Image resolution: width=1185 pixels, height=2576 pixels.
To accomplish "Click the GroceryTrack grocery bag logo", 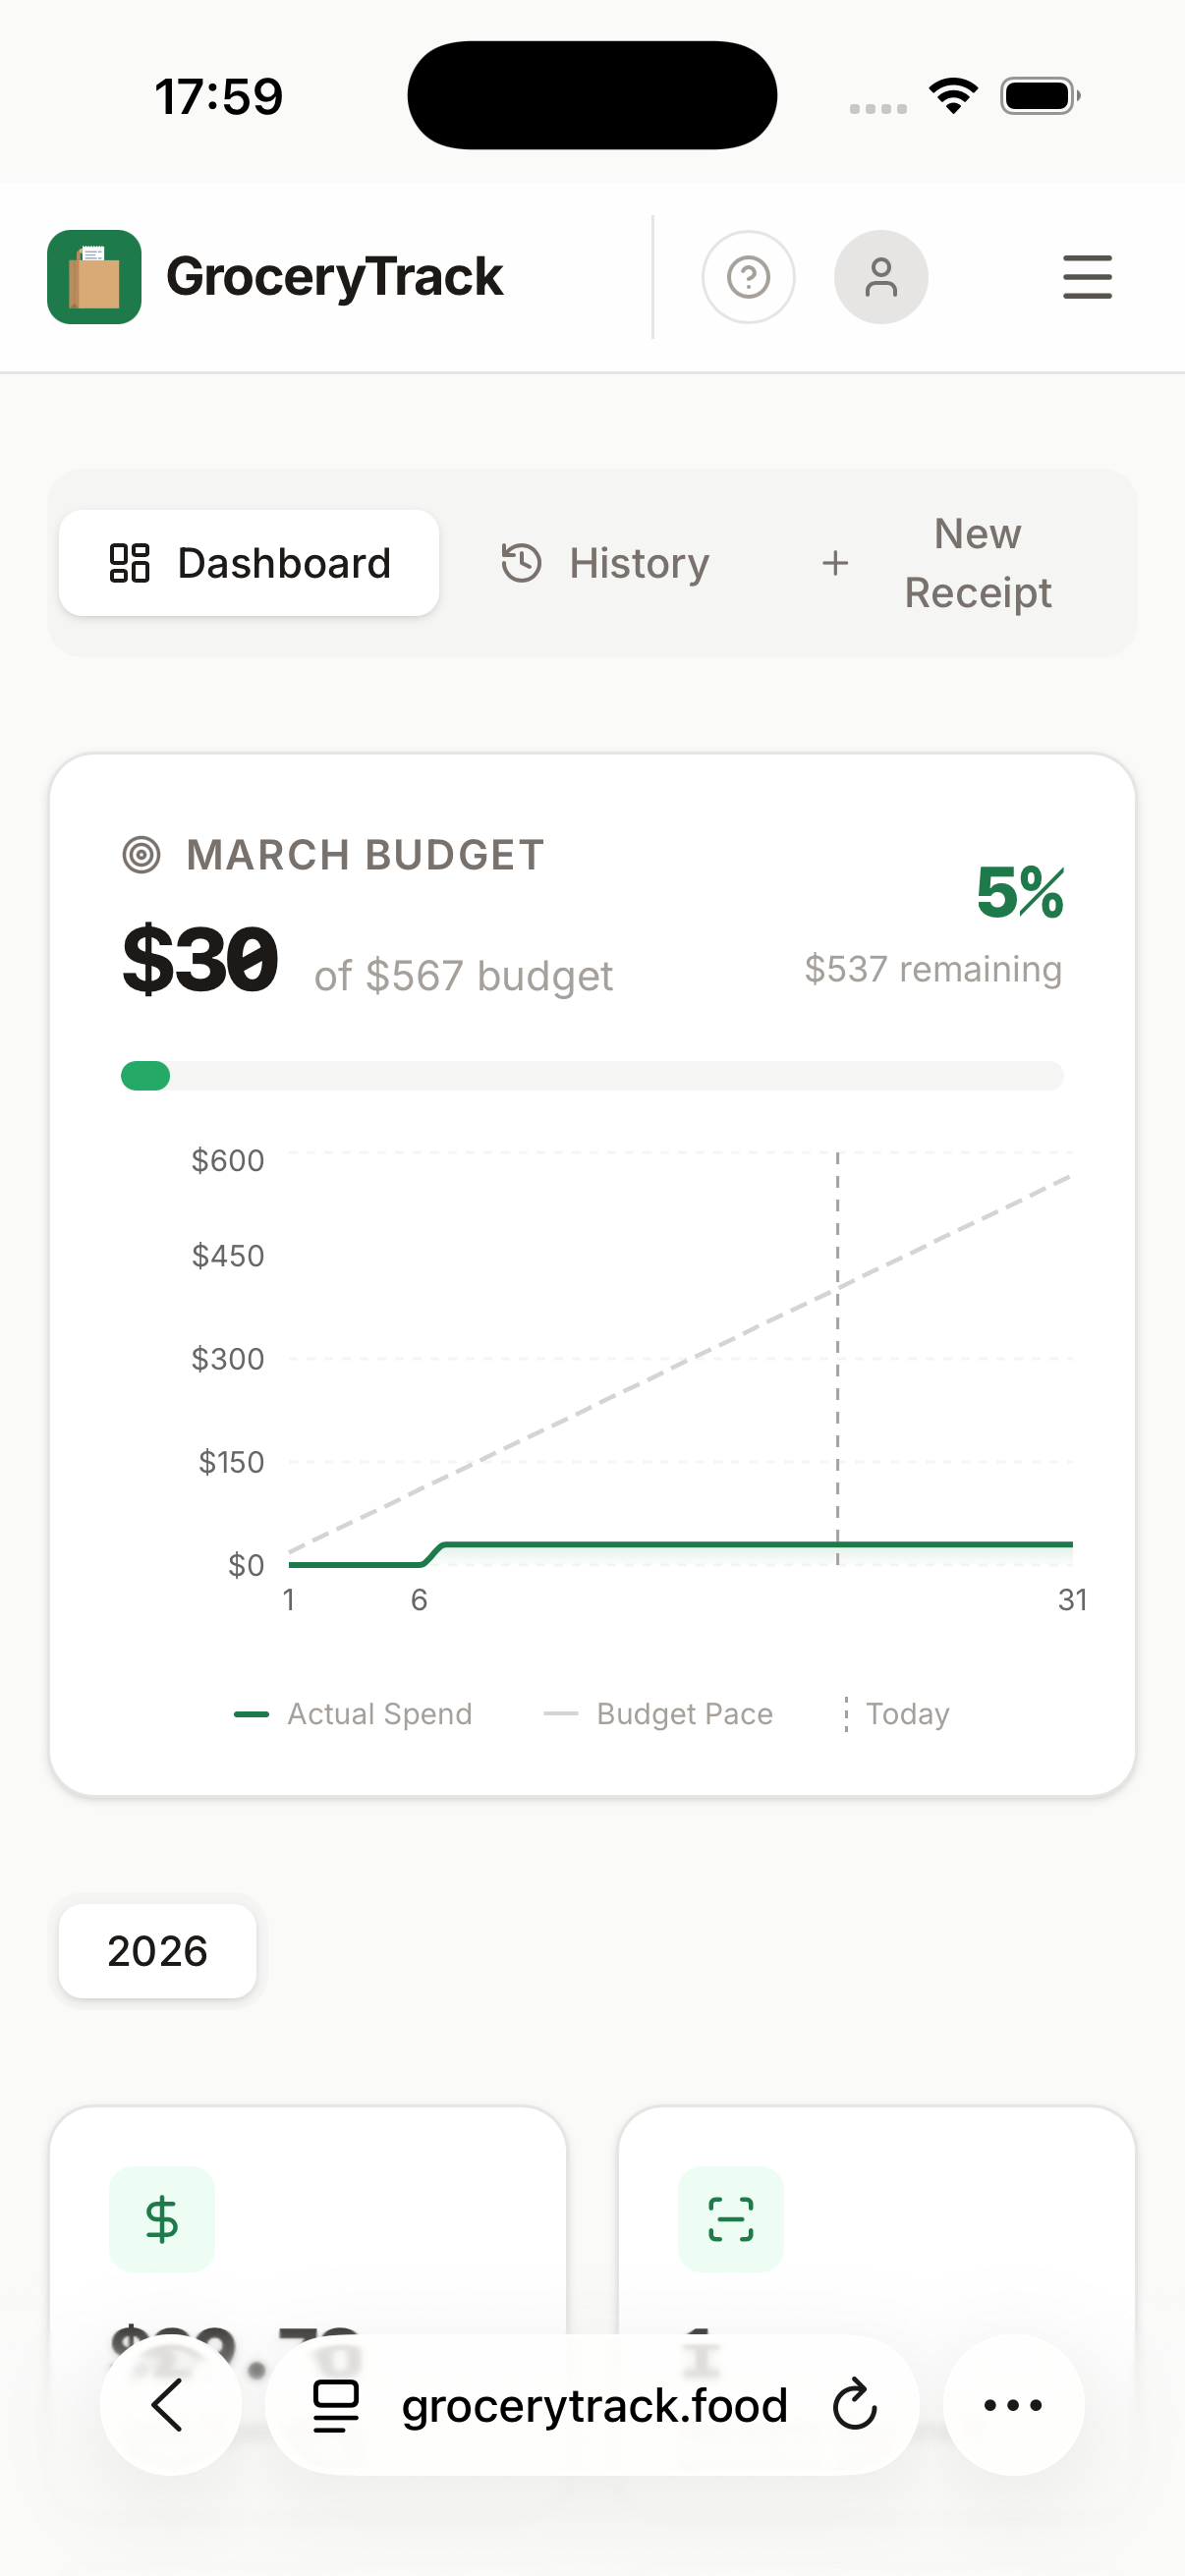I will click(x=95, y=277).
